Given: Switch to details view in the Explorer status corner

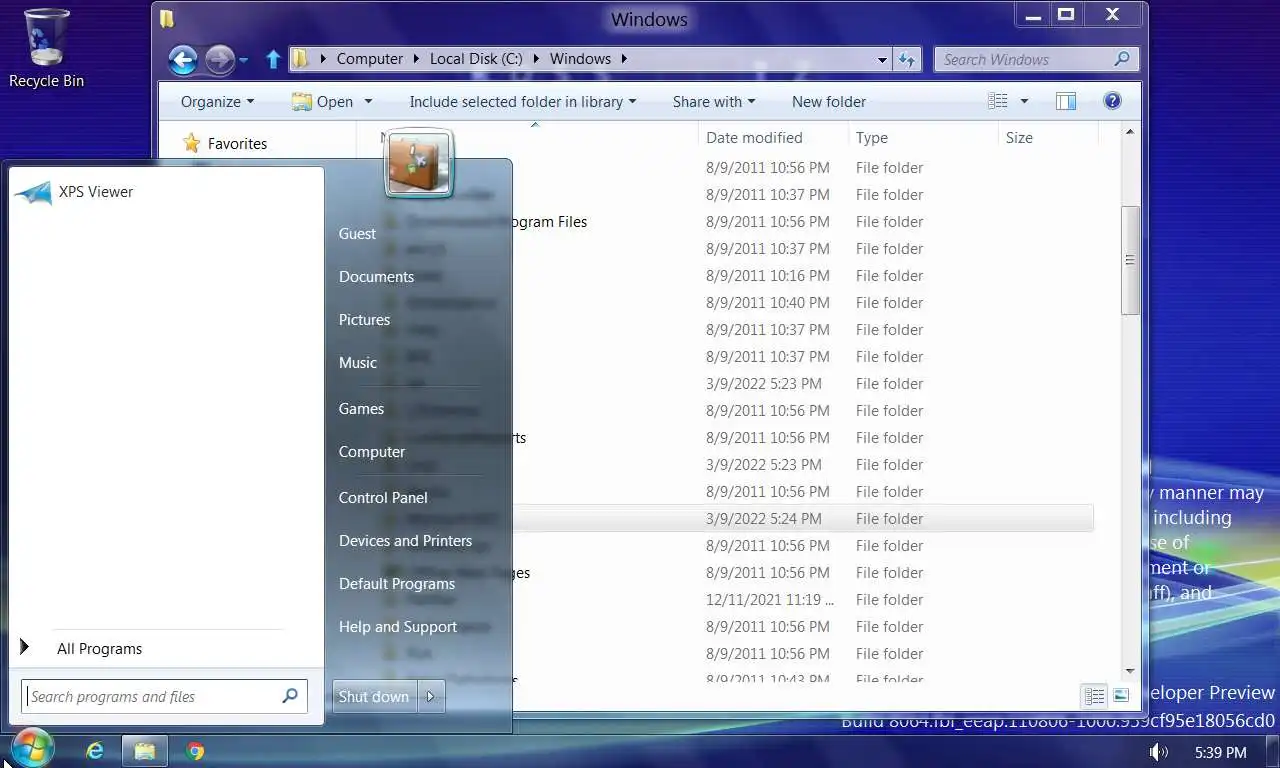Looking at the screenshot, I should 1095,696.
